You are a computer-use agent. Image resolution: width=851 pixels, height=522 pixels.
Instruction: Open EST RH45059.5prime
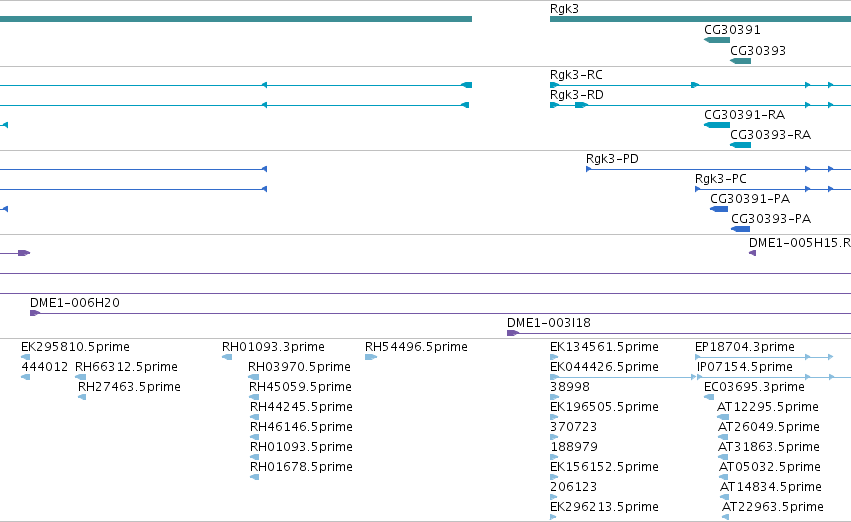click(254, 397)
